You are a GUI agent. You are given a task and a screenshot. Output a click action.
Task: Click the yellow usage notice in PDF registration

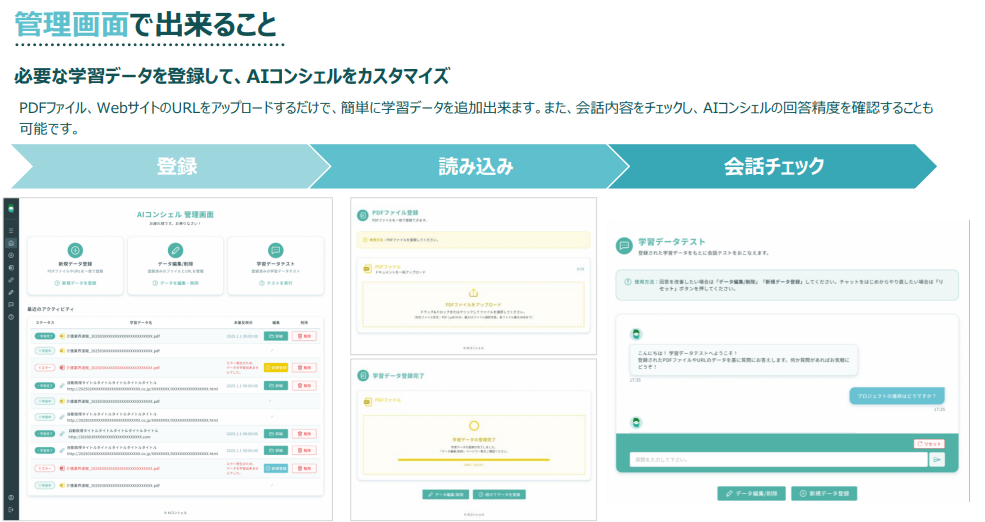pos(474,240)
